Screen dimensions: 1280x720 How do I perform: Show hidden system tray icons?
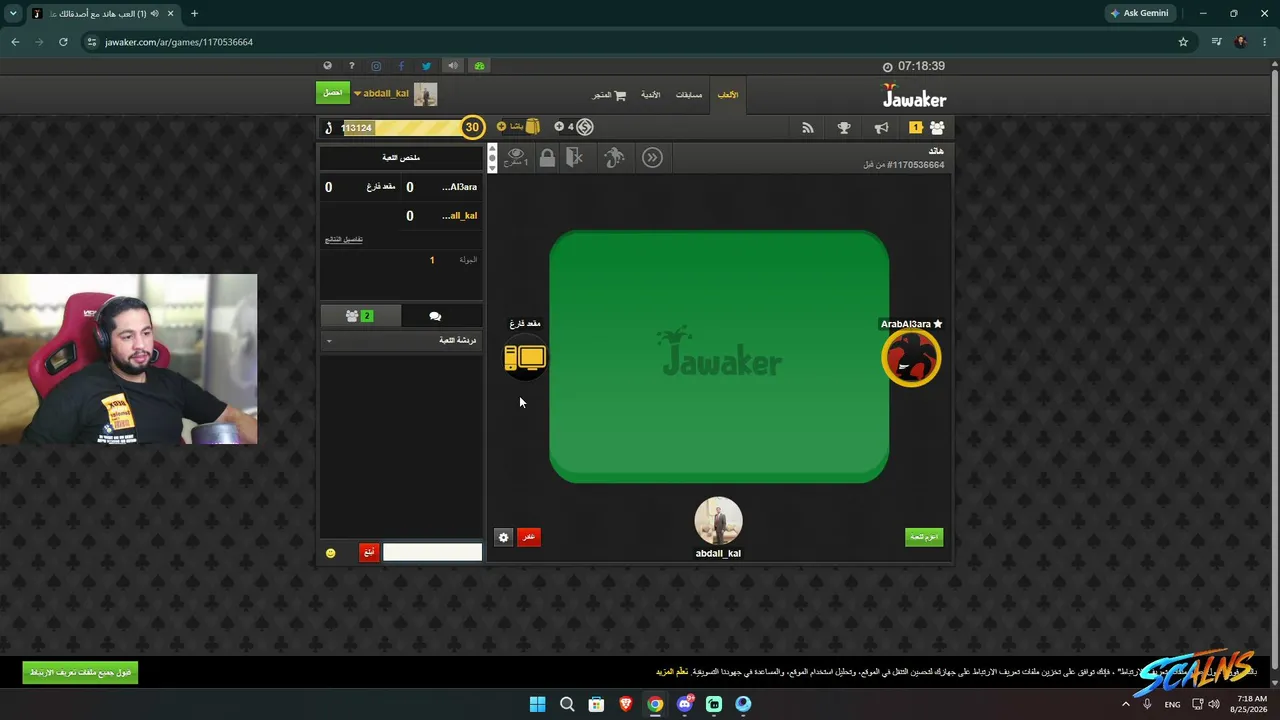coord(1125,704)
